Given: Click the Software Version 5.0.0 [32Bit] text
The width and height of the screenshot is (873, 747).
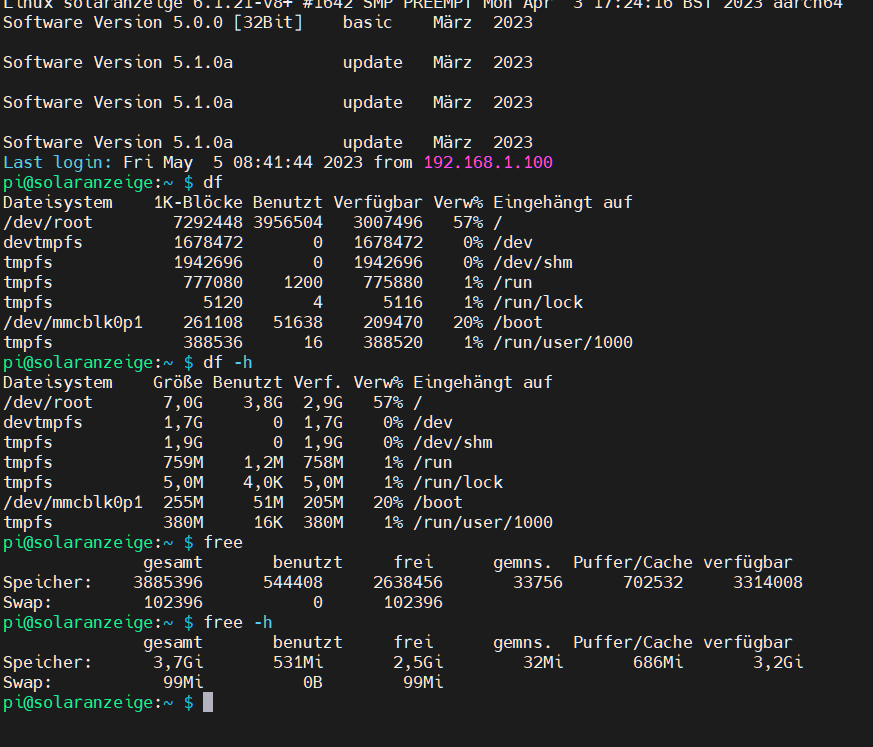Looking at the screenshot, I should (x=152, y=22).
